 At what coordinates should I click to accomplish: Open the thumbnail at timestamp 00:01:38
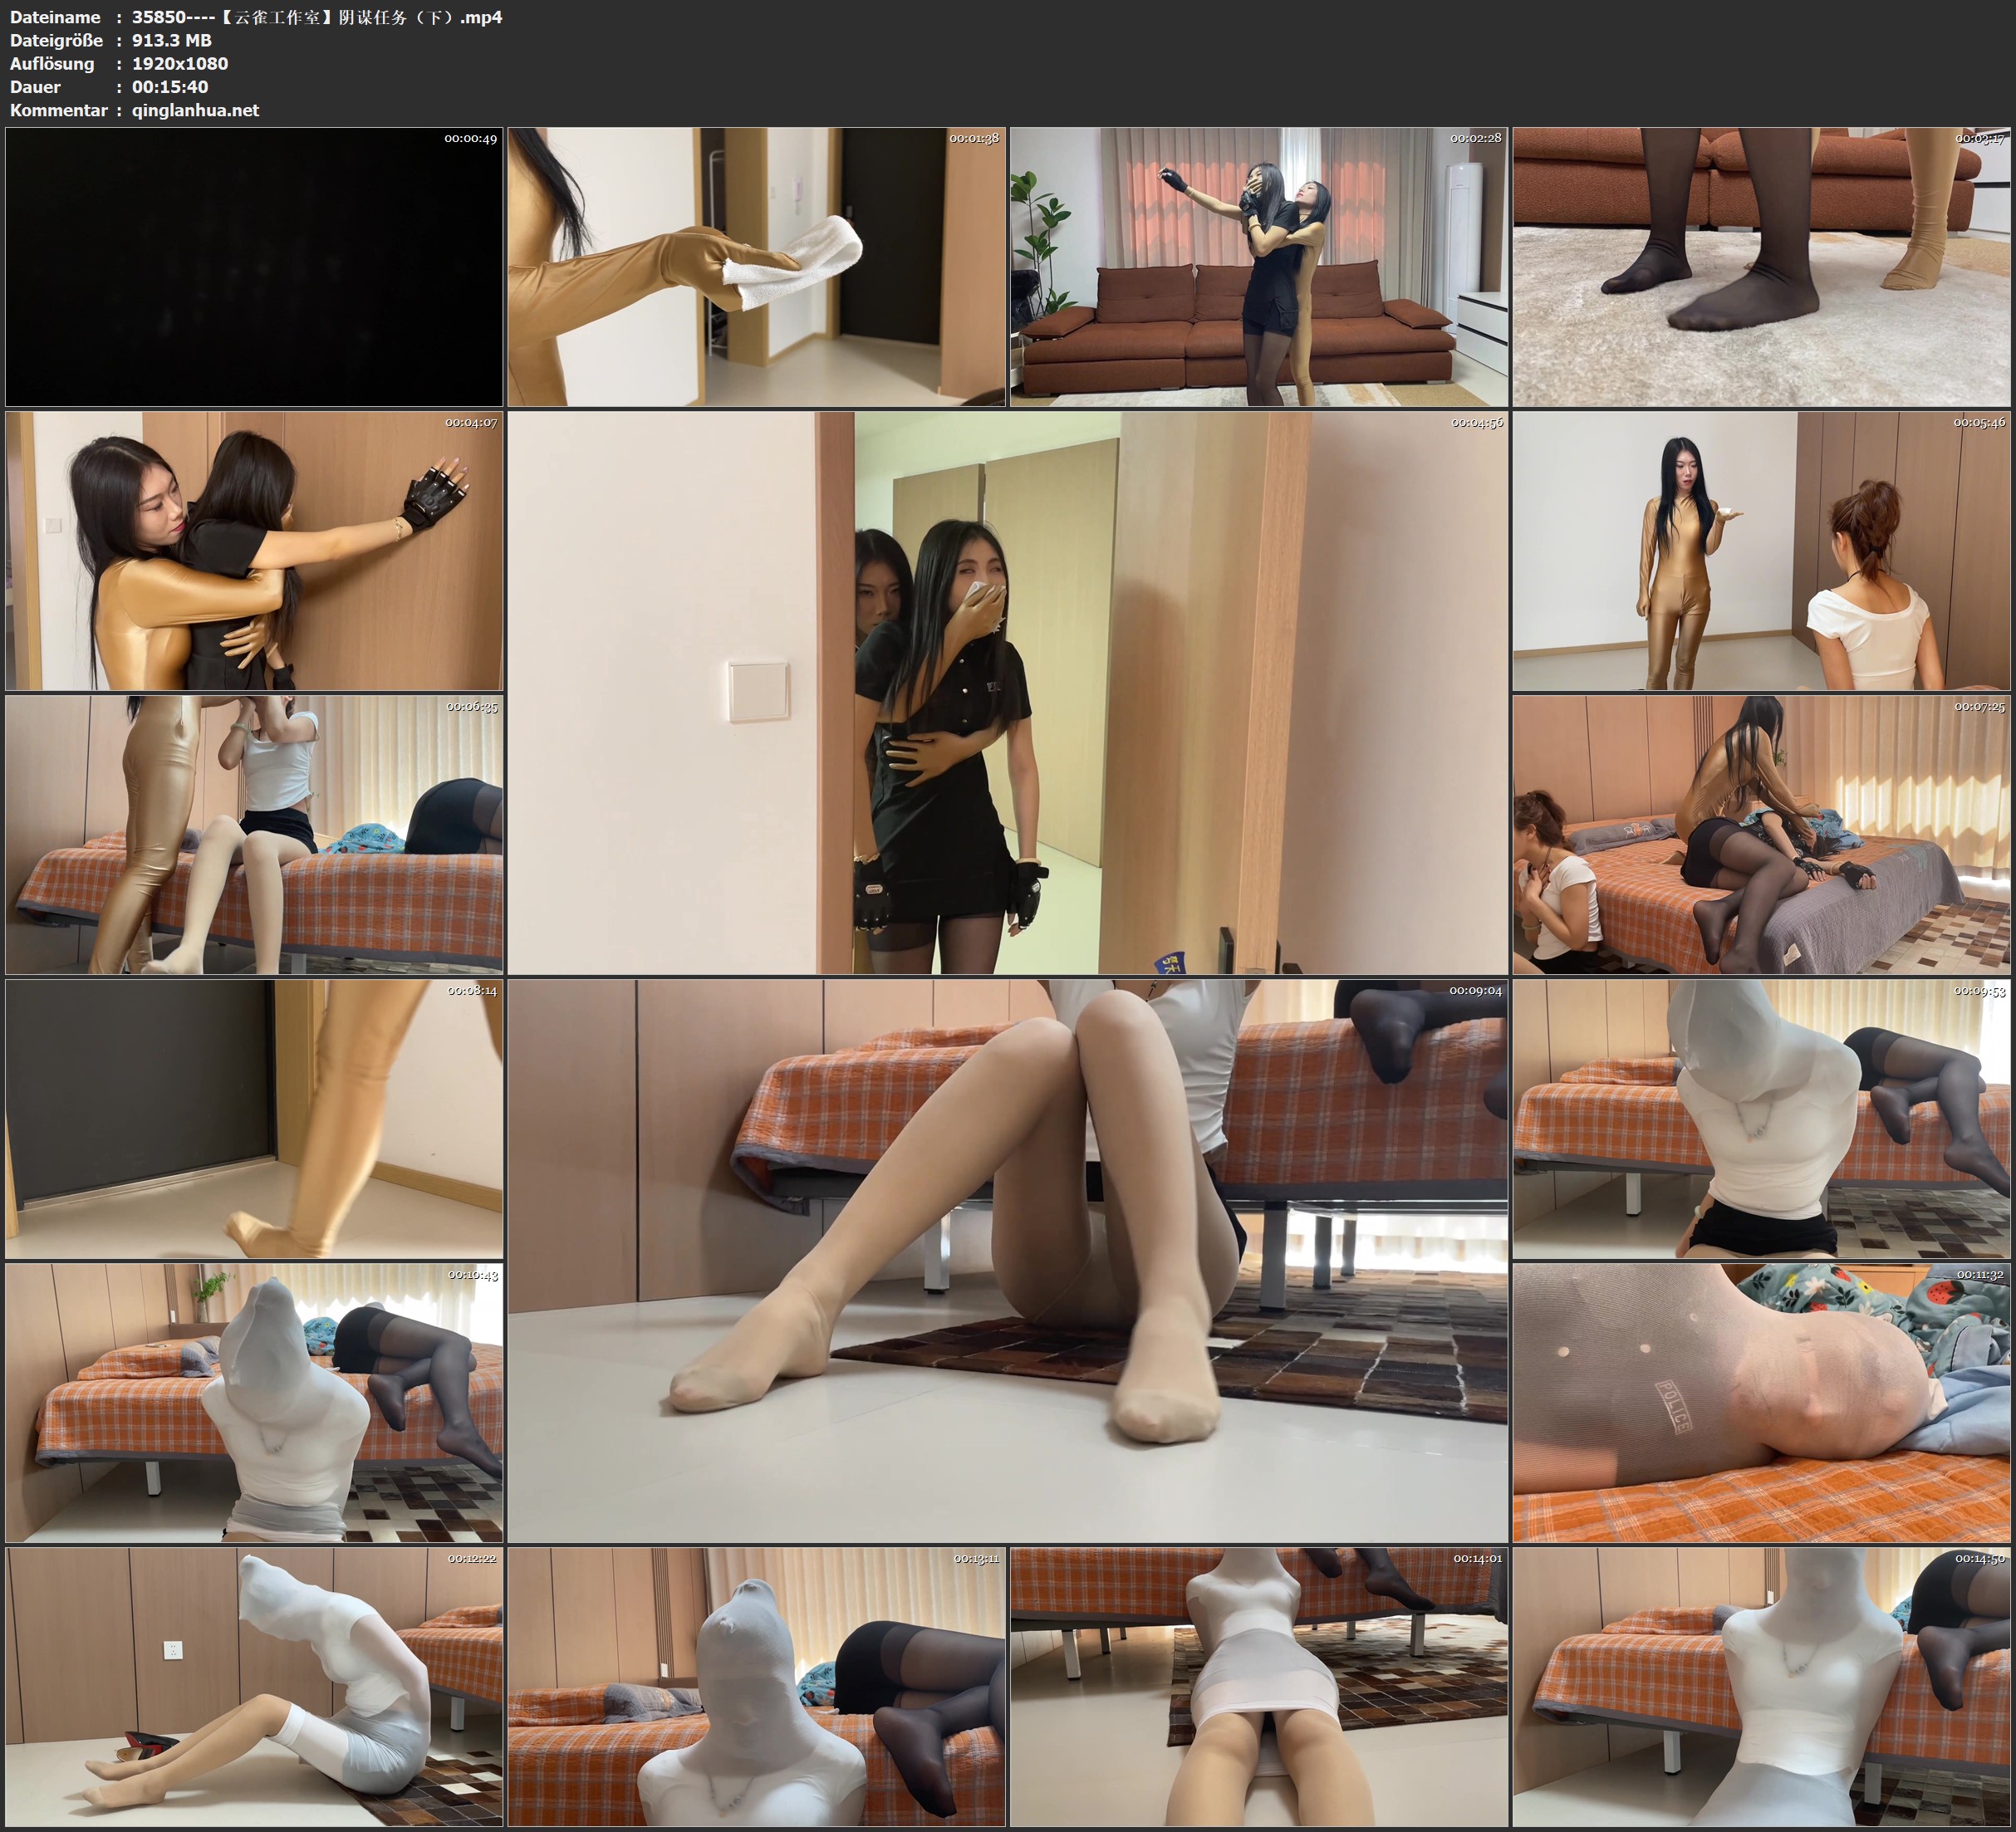(x=756, y=267)
